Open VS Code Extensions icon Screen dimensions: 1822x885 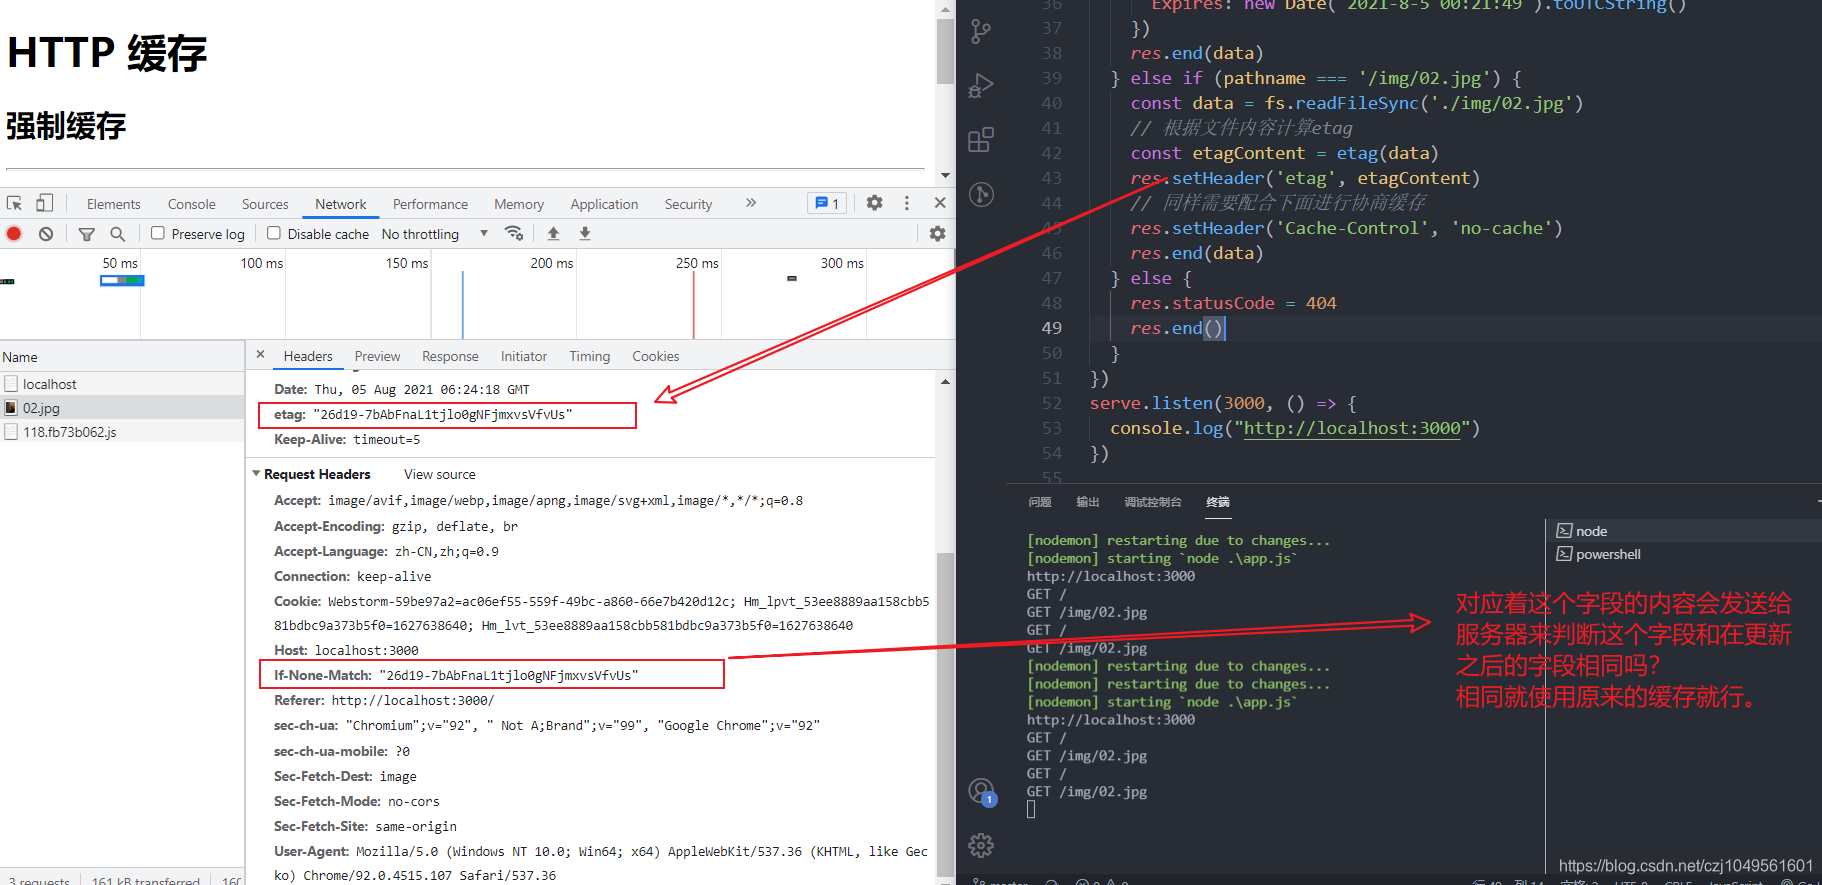[x=981, y=140]
